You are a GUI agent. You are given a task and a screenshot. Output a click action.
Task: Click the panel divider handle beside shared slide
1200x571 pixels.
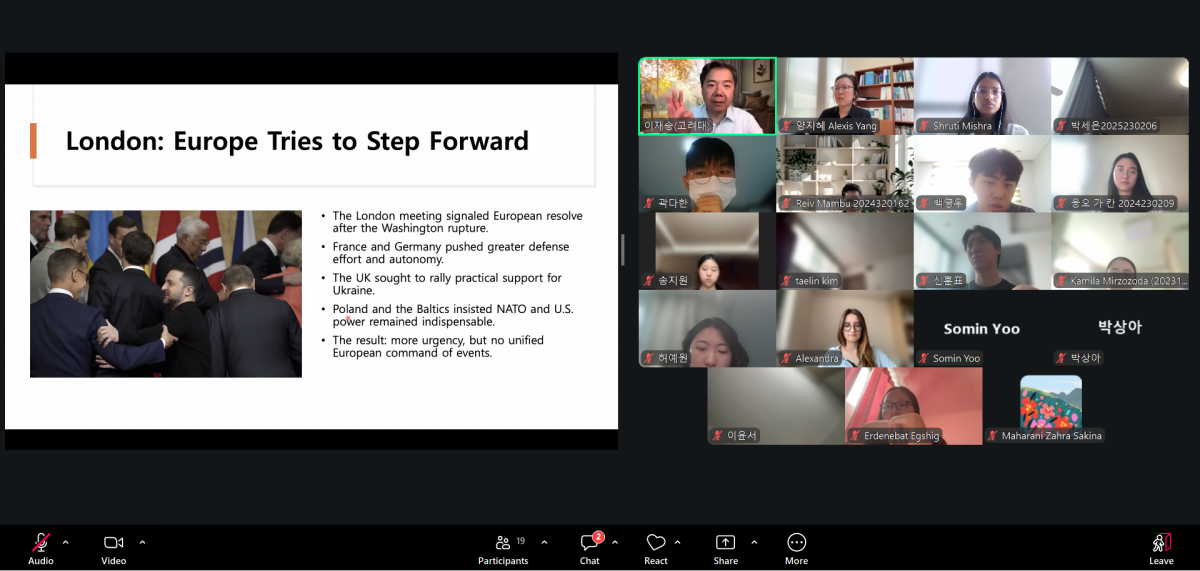coord(624,250)
